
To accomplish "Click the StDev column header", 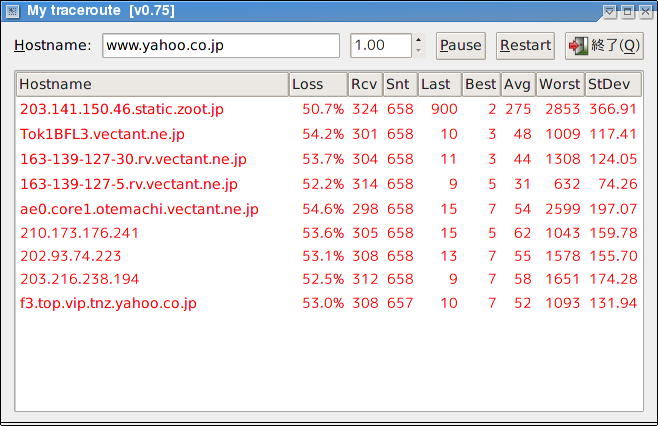I will tap(613, 84).
